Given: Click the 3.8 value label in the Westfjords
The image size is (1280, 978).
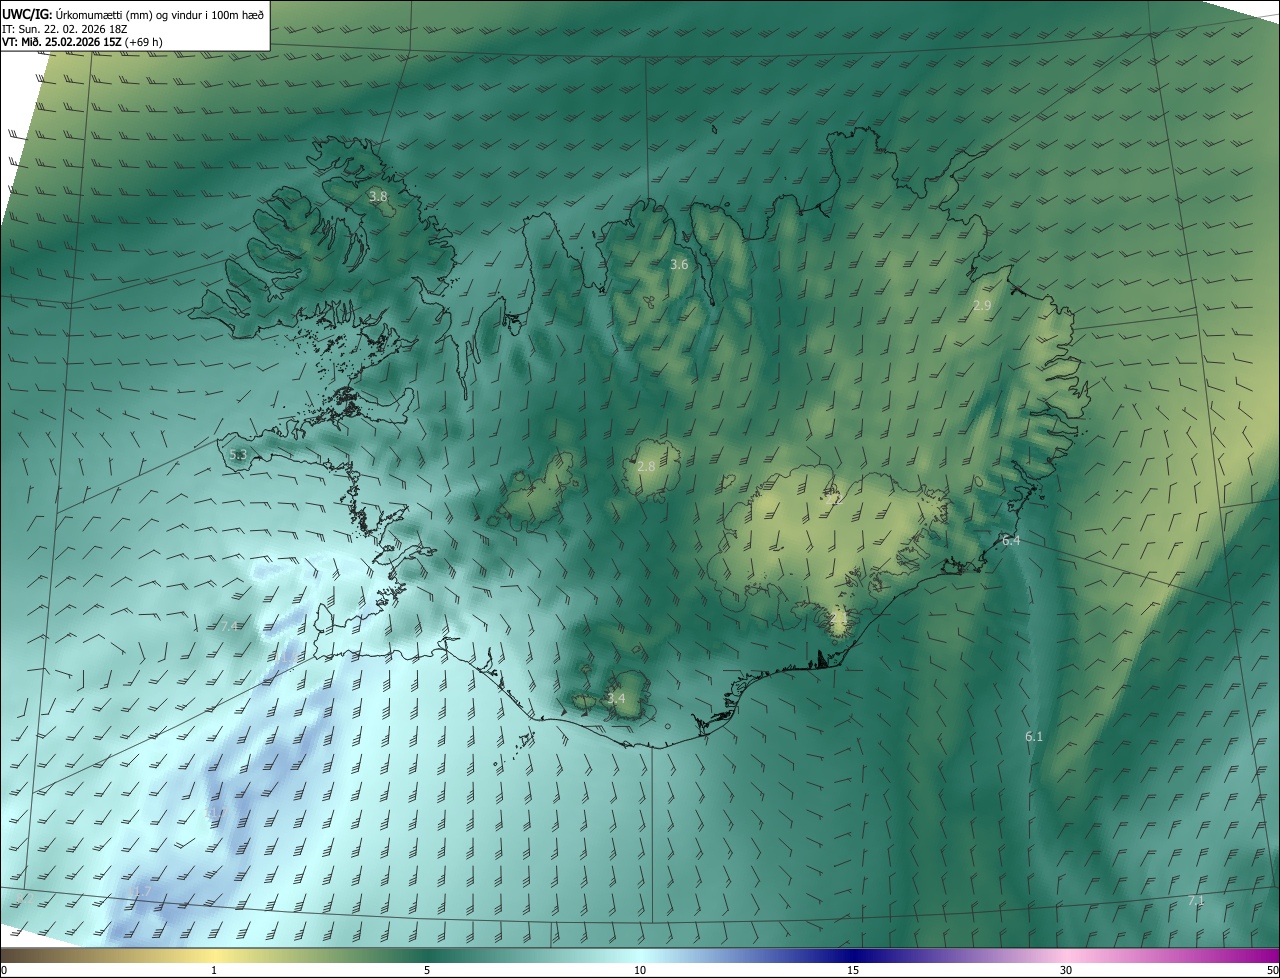Looking at the screenshot, I should click(x=378, y=197).
